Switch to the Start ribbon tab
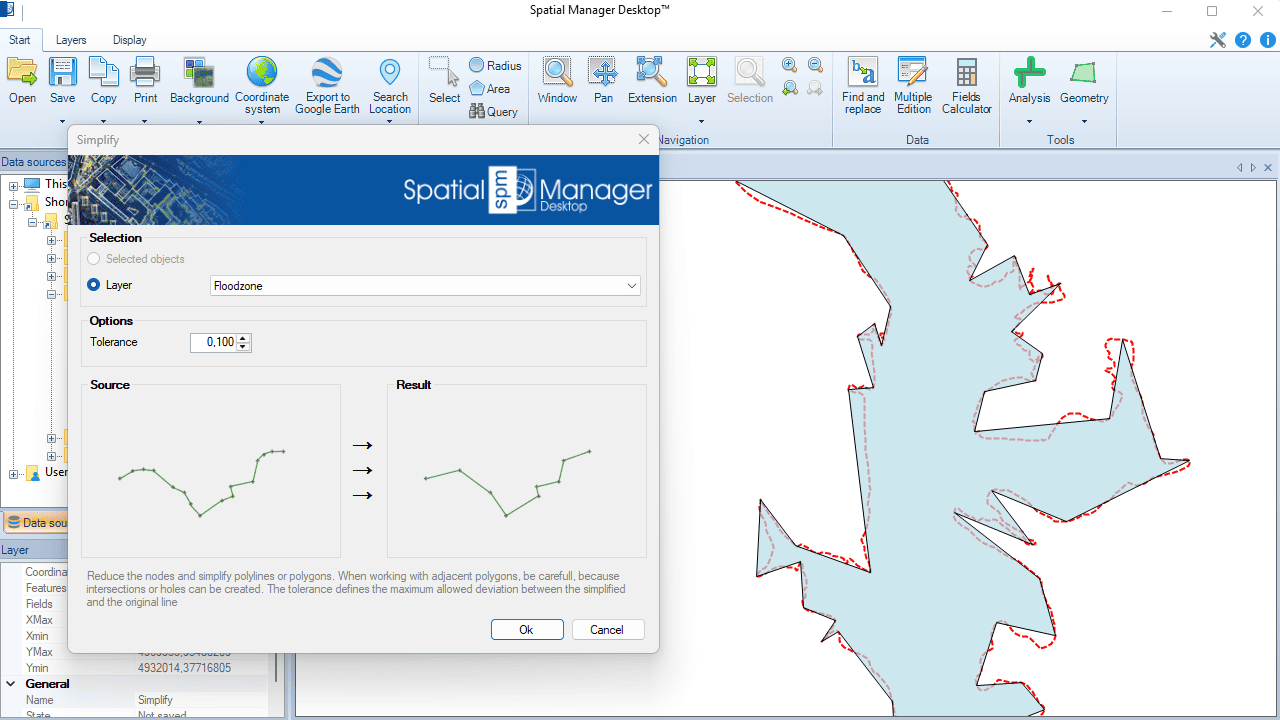 tap(20, 40)
